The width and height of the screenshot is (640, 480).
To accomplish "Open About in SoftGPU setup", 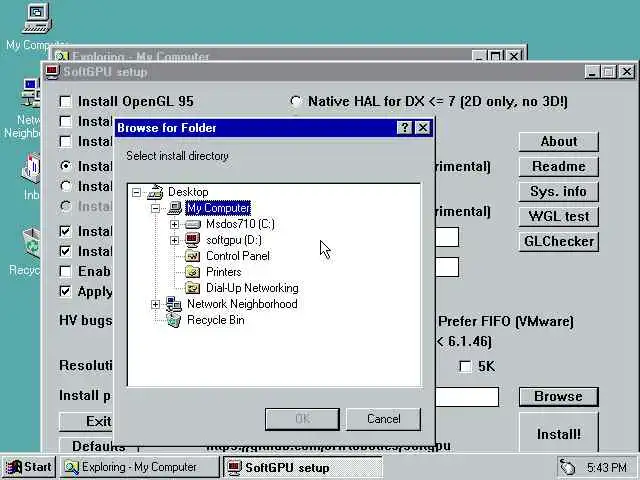I will pos(558,142).
